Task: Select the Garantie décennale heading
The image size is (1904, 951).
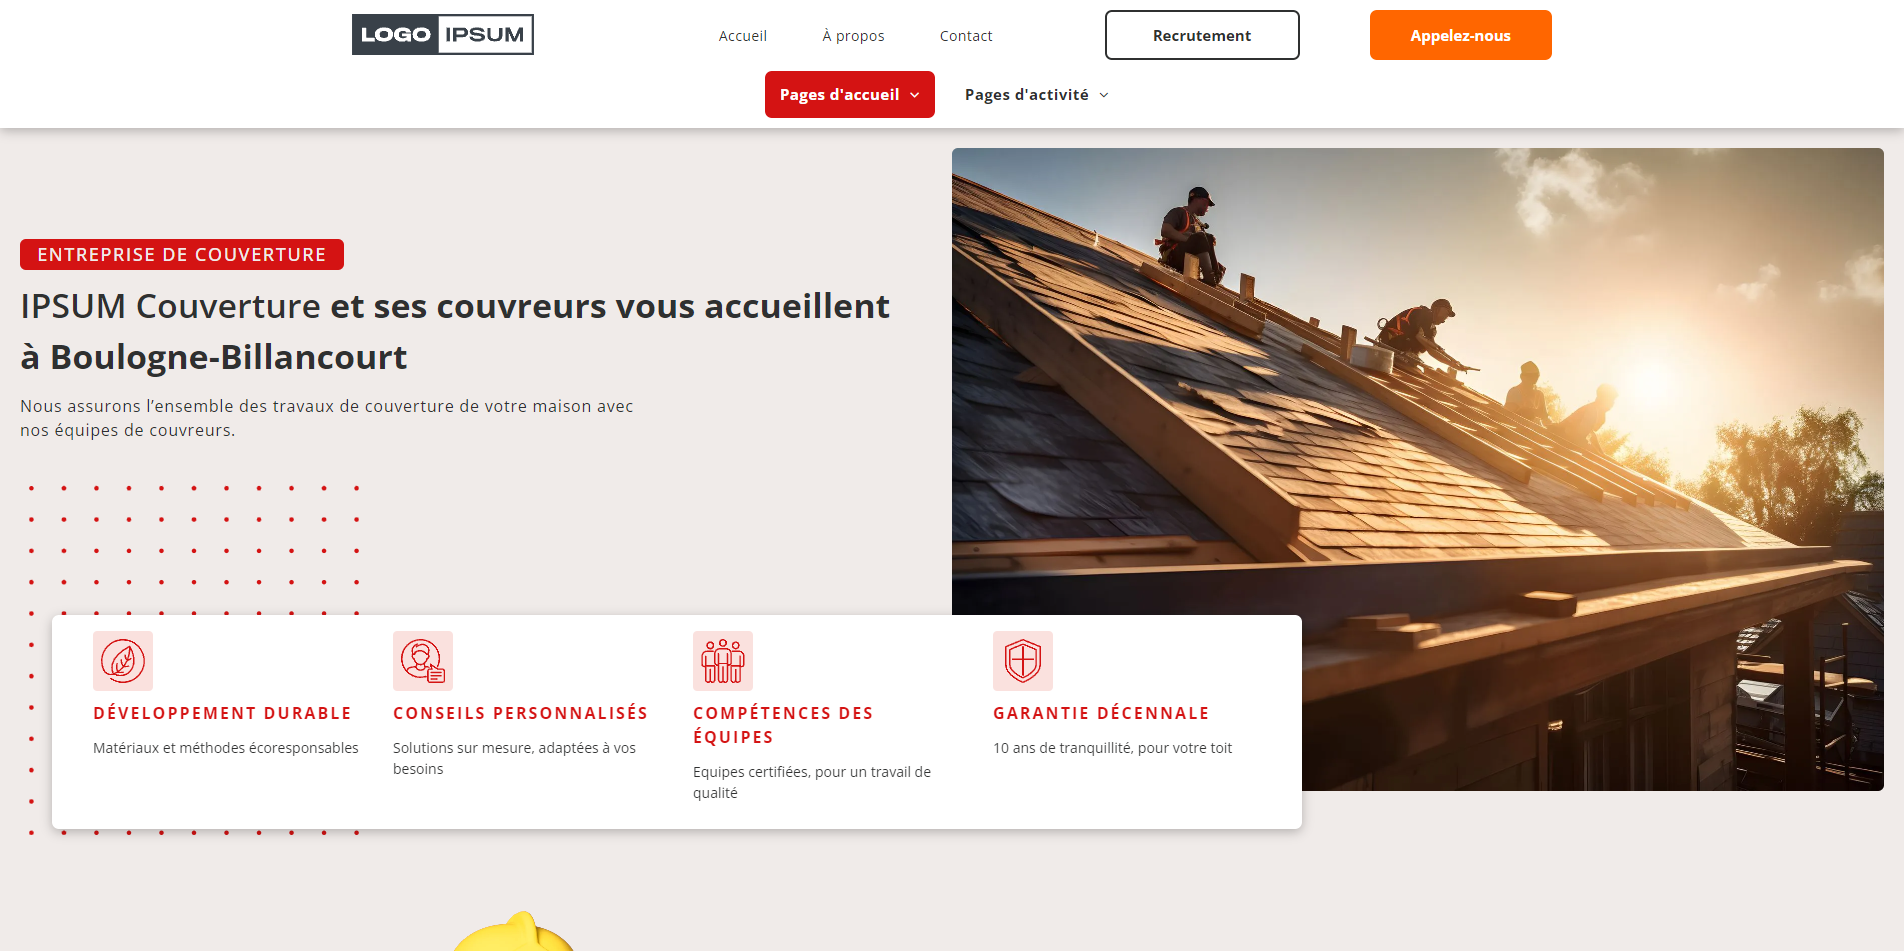Action: (1101, 713)
